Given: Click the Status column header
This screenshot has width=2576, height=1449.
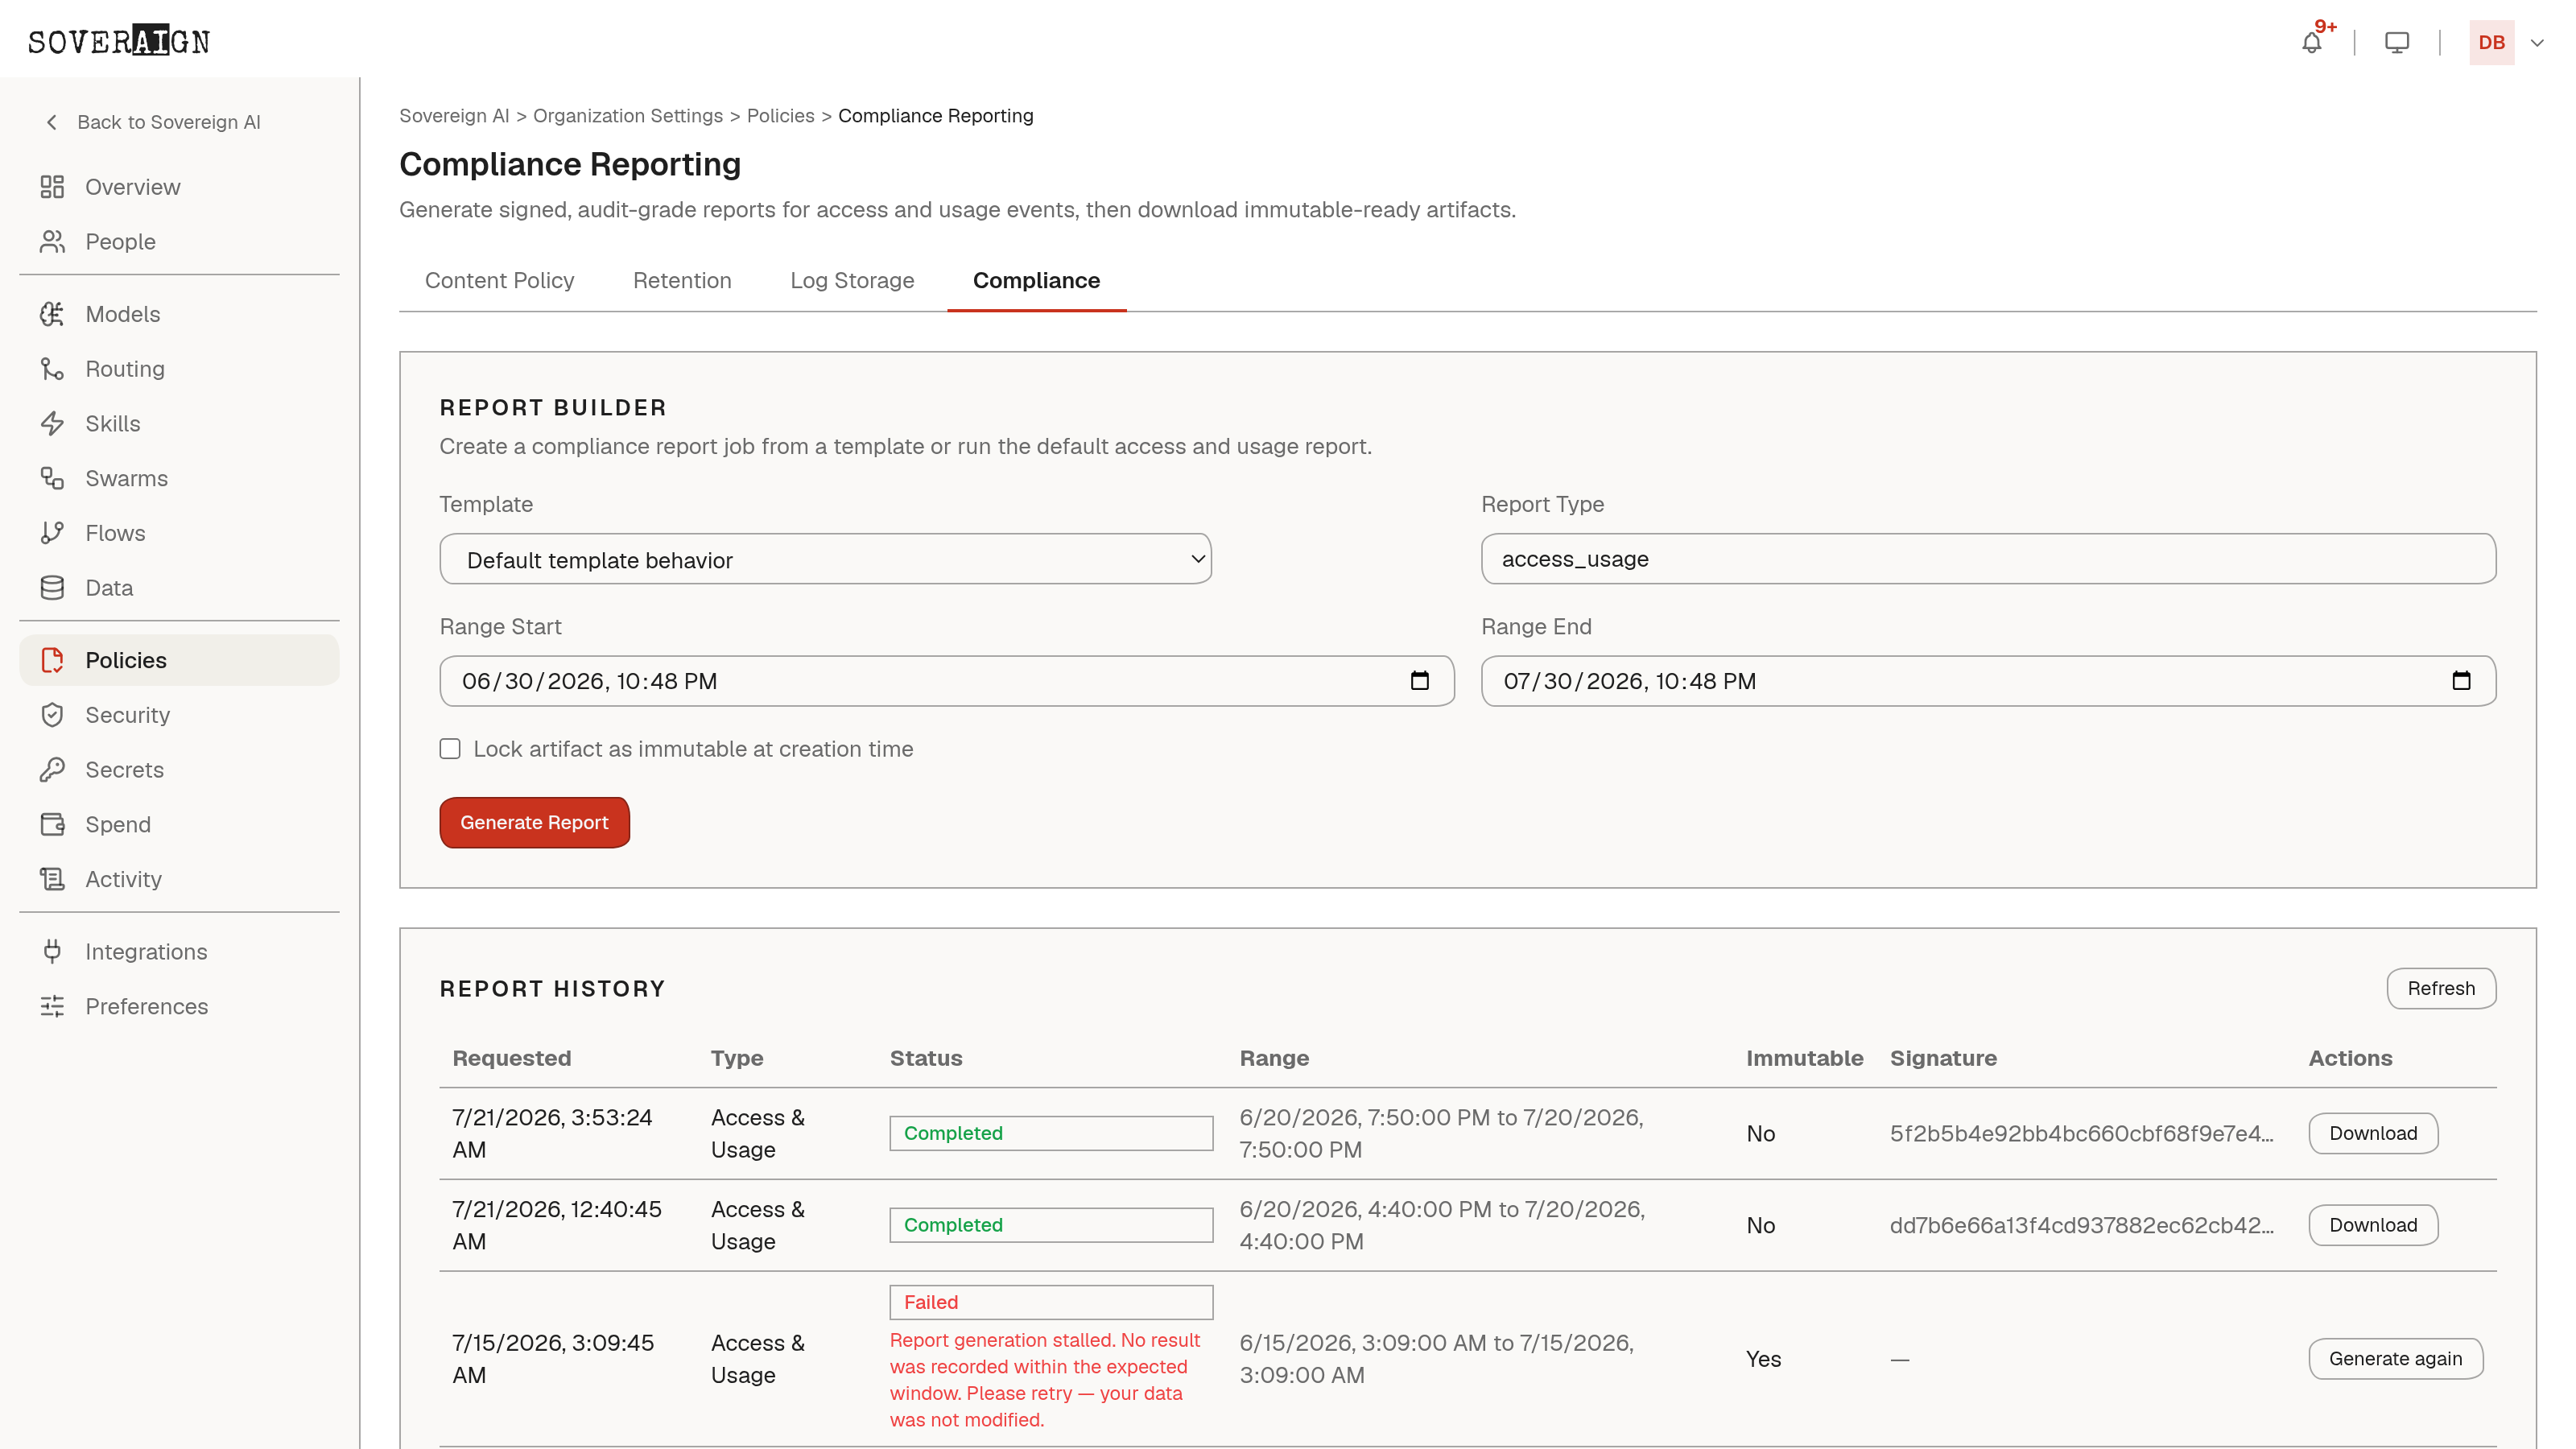Looking at the screenshot, I should coord(926,1058).
